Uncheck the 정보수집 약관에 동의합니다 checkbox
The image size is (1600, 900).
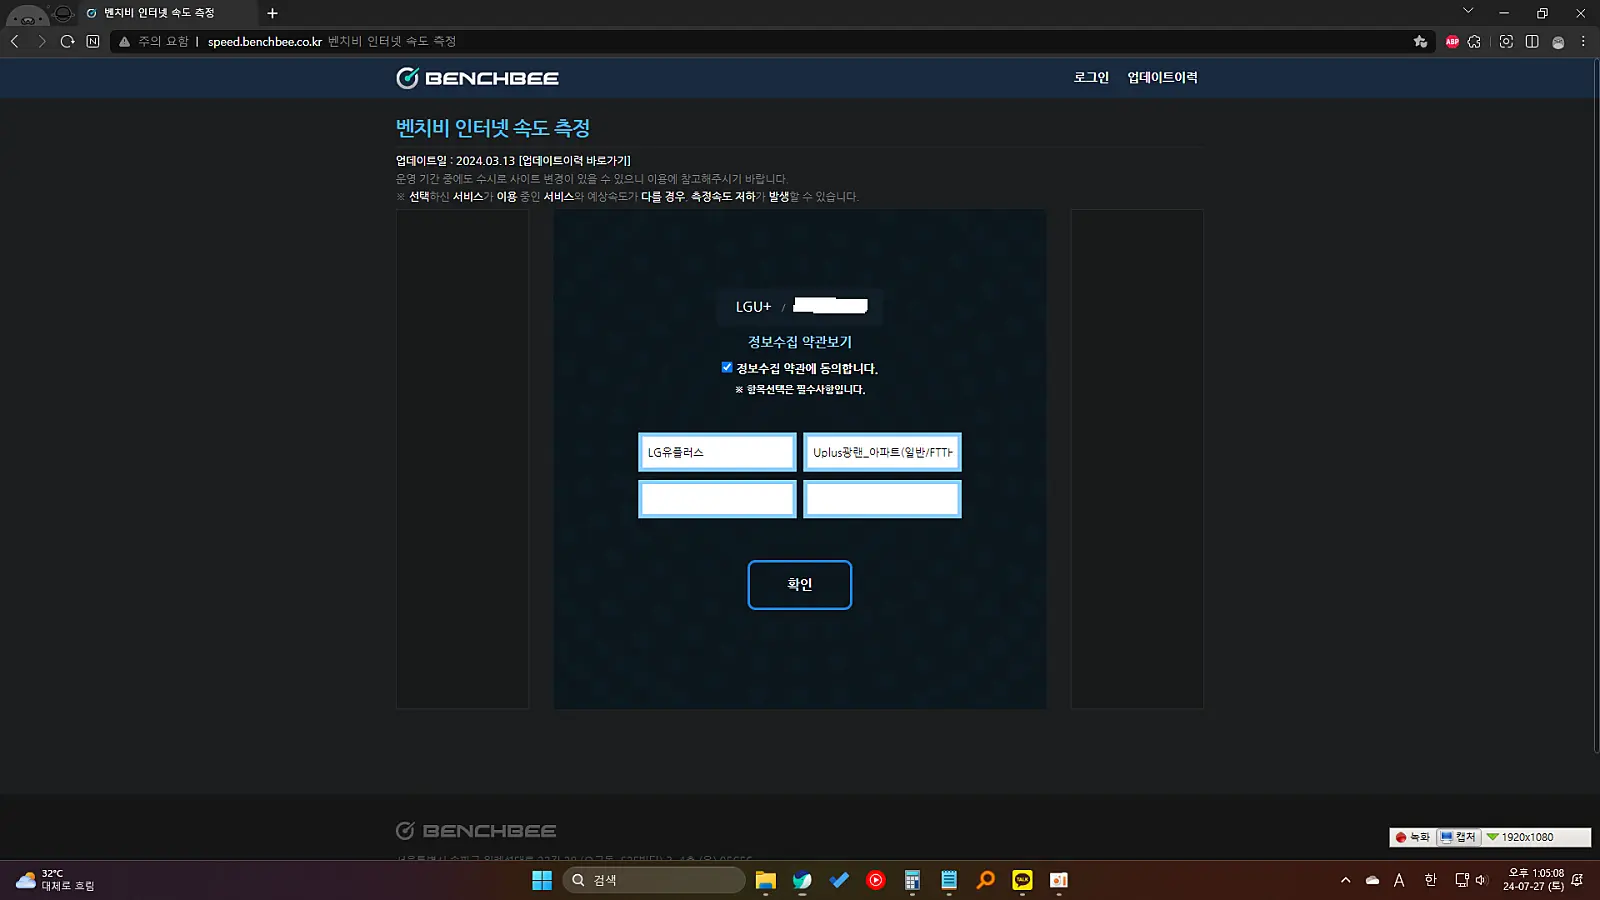pos(727,367)
